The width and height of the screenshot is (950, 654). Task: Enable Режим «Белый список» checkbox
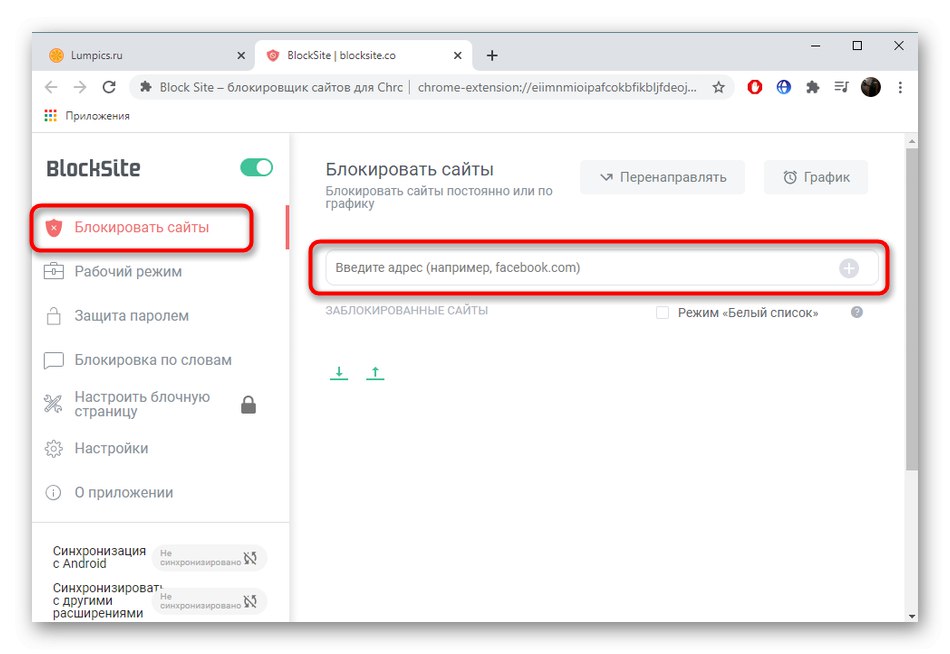tap(662, 312)
